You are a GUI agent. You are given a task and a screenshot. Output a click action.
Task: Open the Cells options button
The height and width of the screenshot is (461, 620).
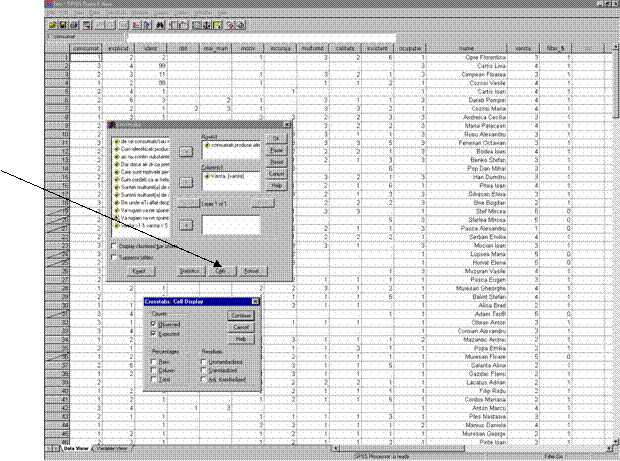coord(221,271)
